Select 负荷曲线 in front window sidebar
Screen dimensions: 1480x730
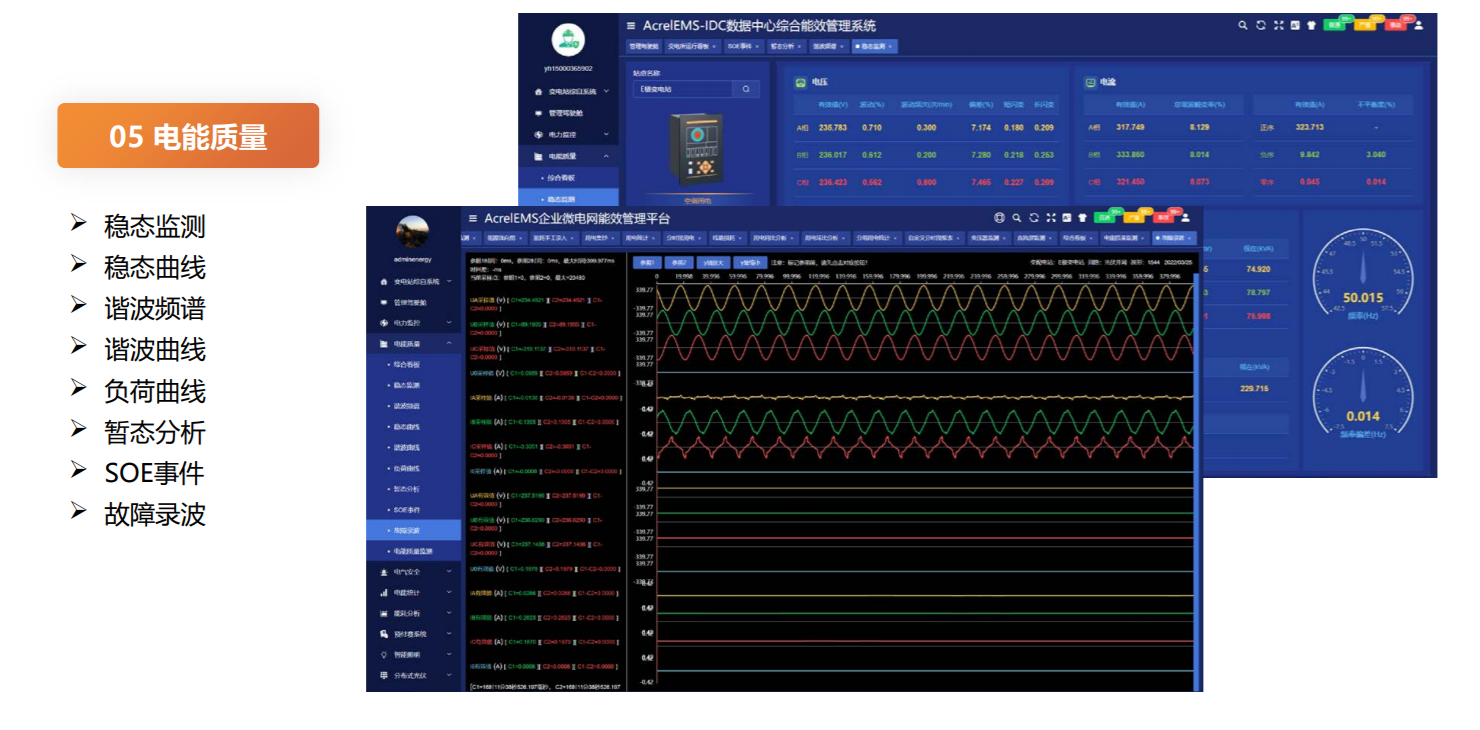(414, 468)
